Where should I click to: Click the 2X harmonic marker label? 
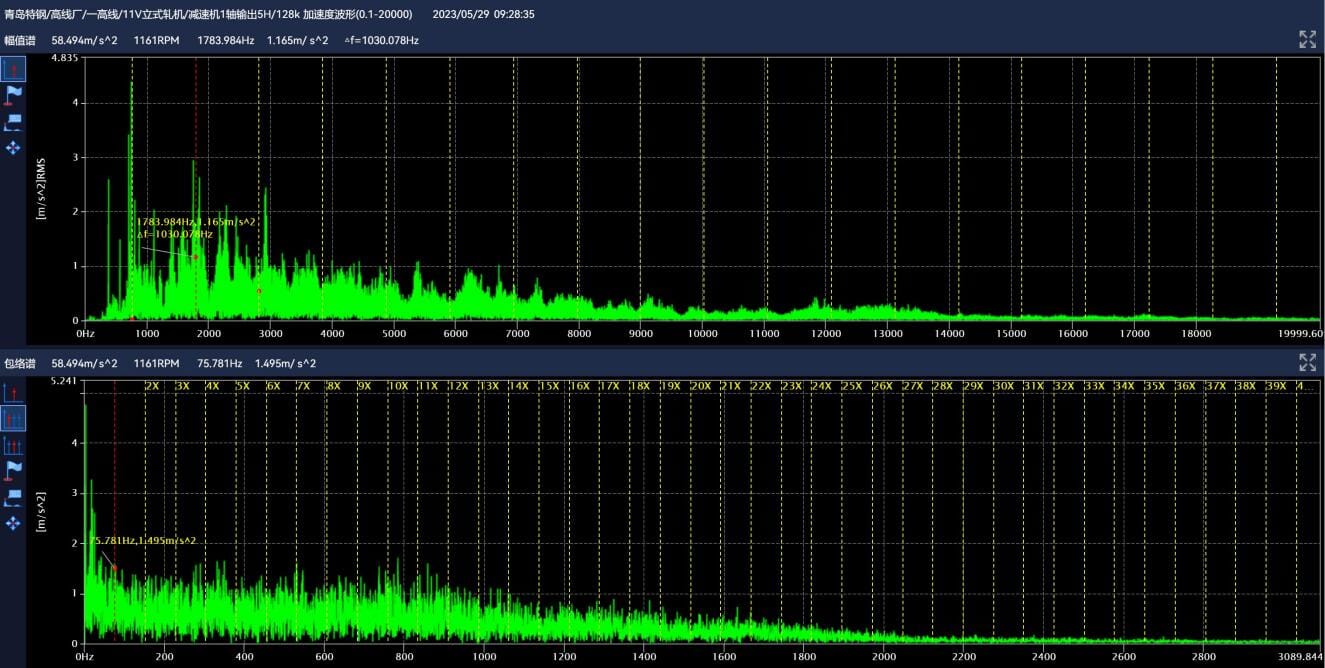152,386
